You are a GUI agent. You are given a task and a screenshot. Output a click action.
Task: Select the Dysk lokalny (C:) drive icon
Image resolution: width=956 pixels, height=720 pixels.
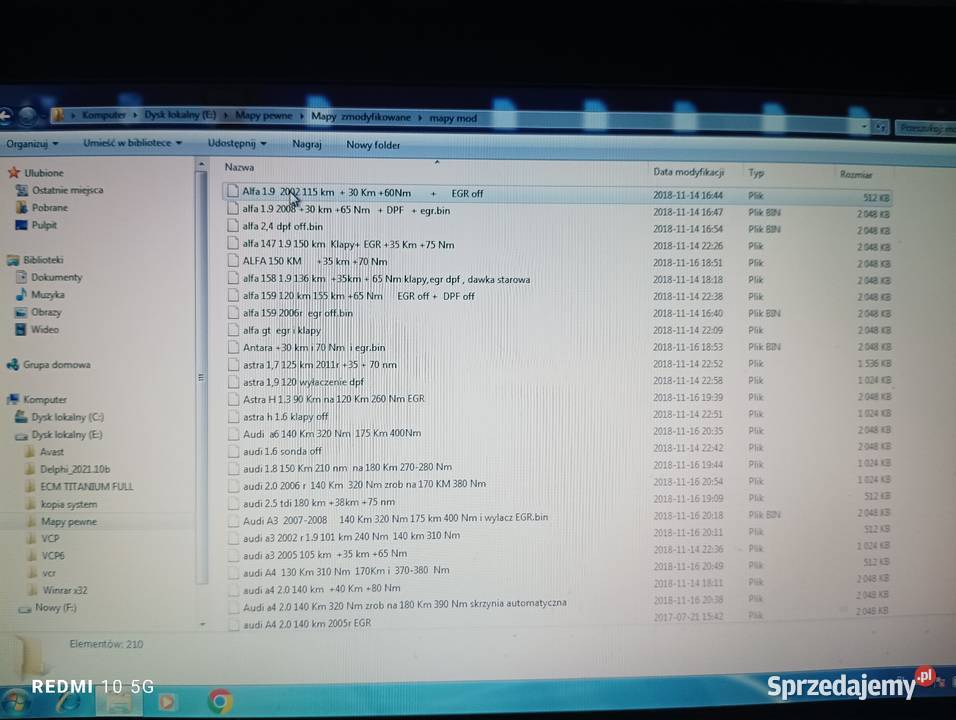pos(21,418)
